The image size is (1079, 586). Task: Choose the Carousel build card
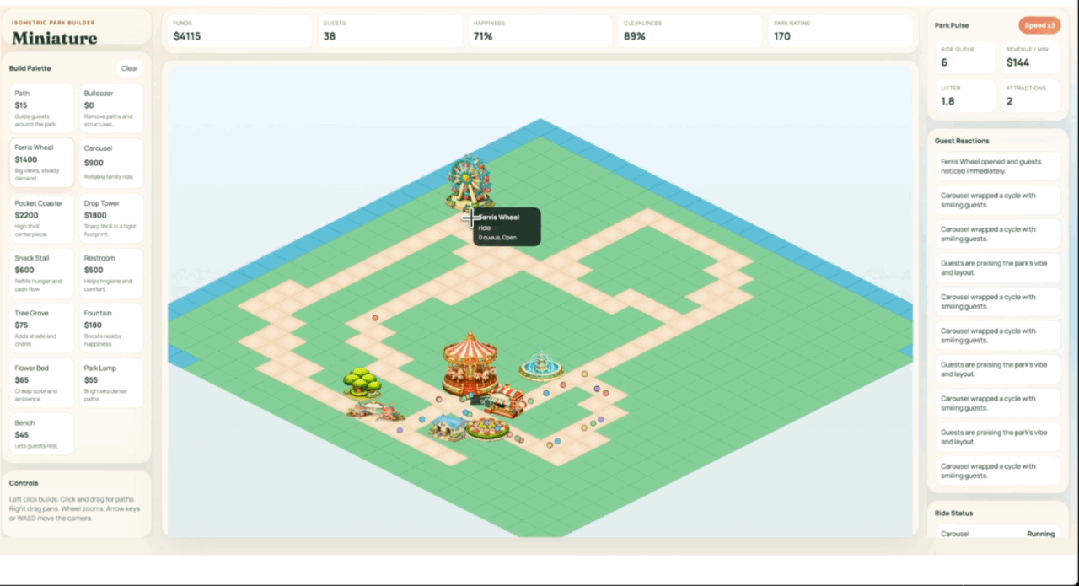tap(111, 163)
